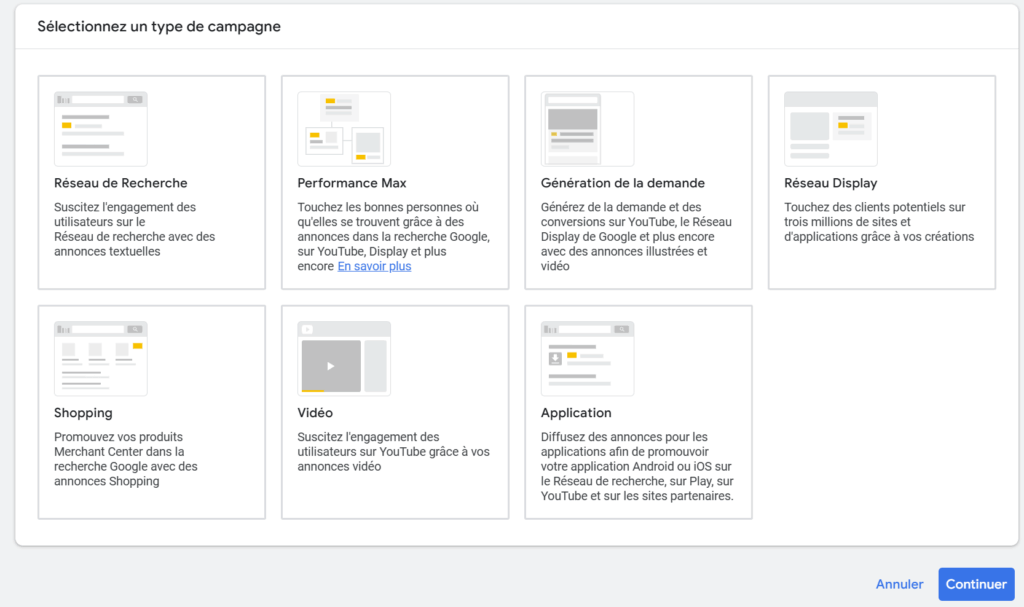Click description 'Suscitez l'engagement des utilisateurs sur le Réseau de recherche'
Screen dimensions: 1024x607
[135, 229]
